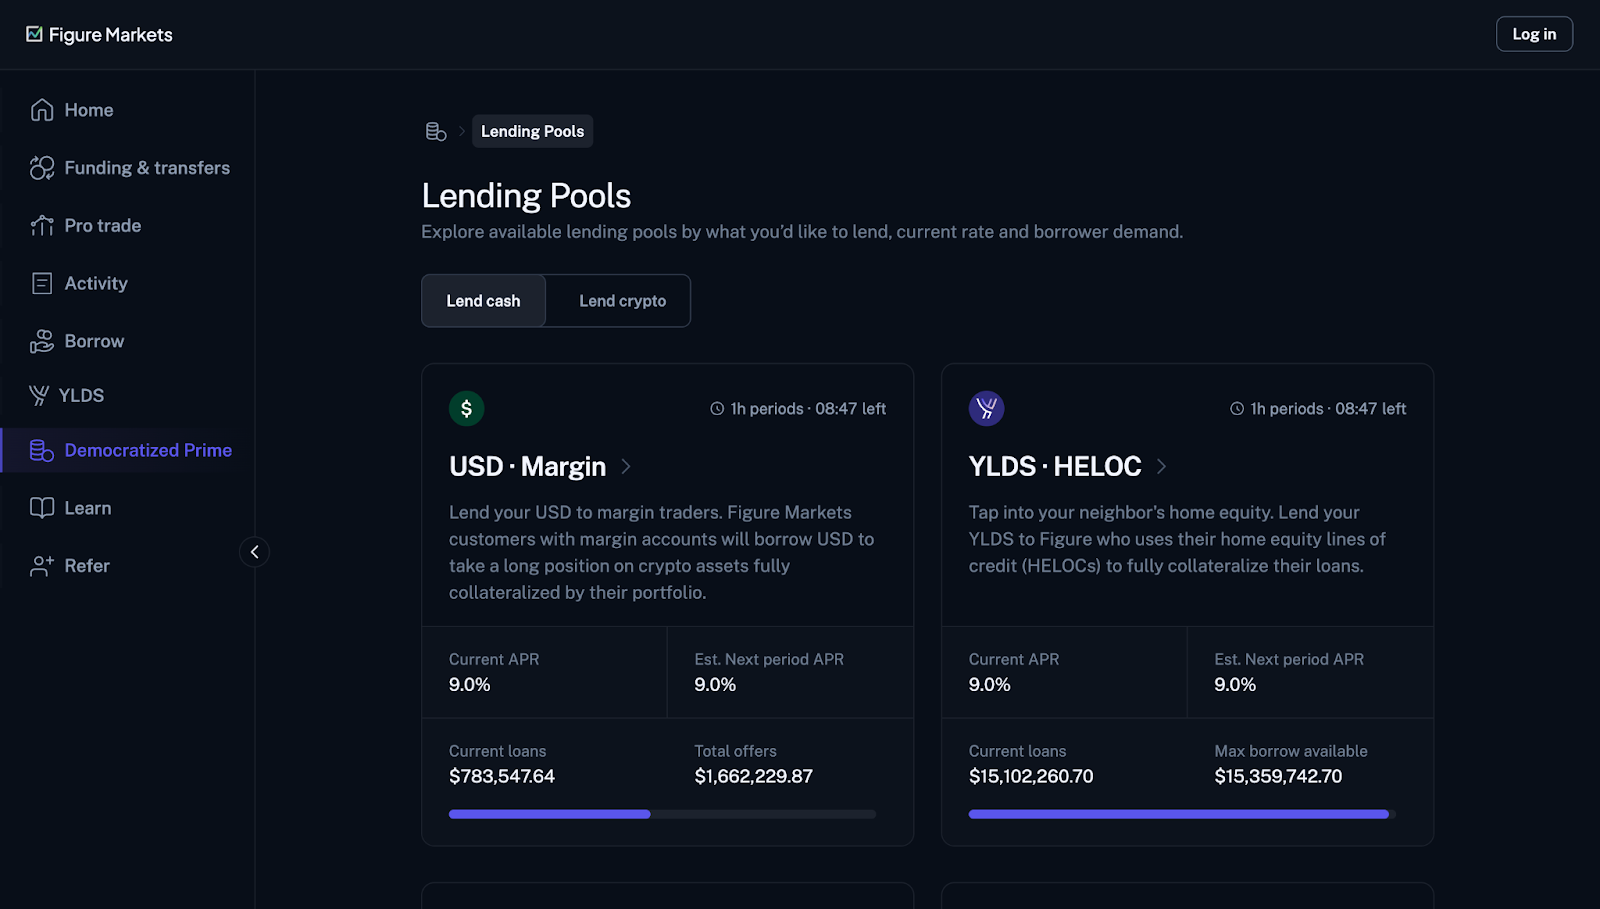This screenshot has height=909, width=1600.
Task: Click the Borrow sidebar icon
Action: coord(41,341)
